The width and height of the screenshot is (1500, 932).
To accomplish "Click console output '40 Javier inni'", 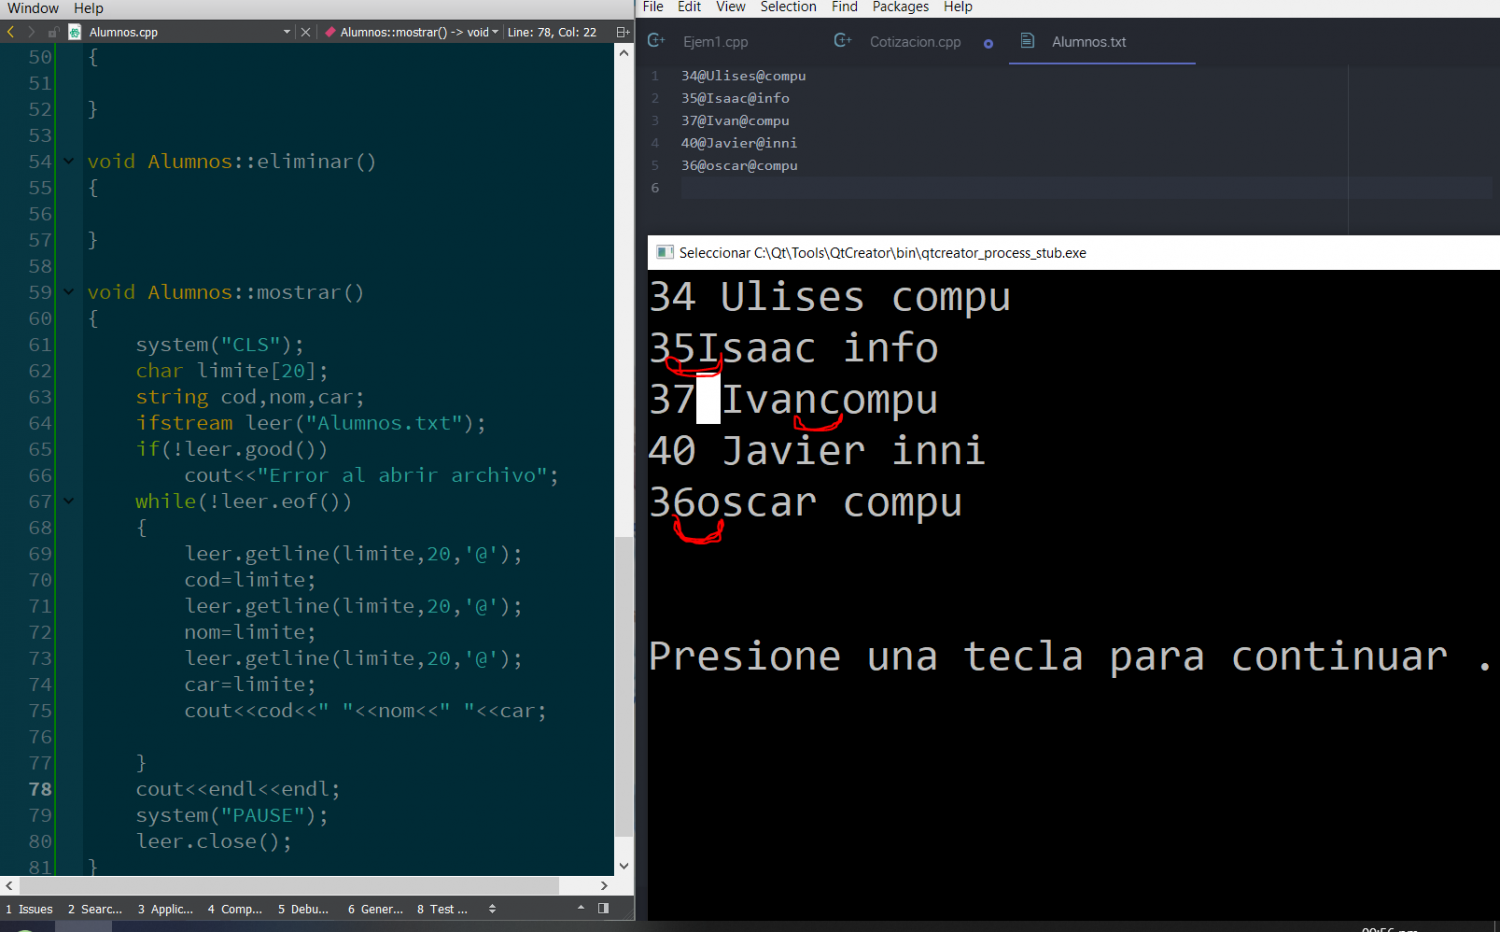I will coord(817,451).
